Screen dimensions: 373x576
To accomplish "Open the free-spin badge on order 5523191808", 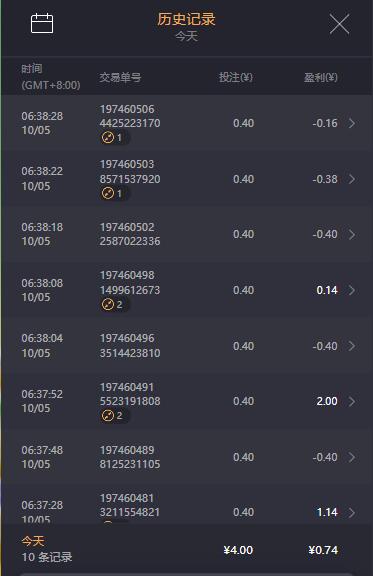I will (112, 415).
